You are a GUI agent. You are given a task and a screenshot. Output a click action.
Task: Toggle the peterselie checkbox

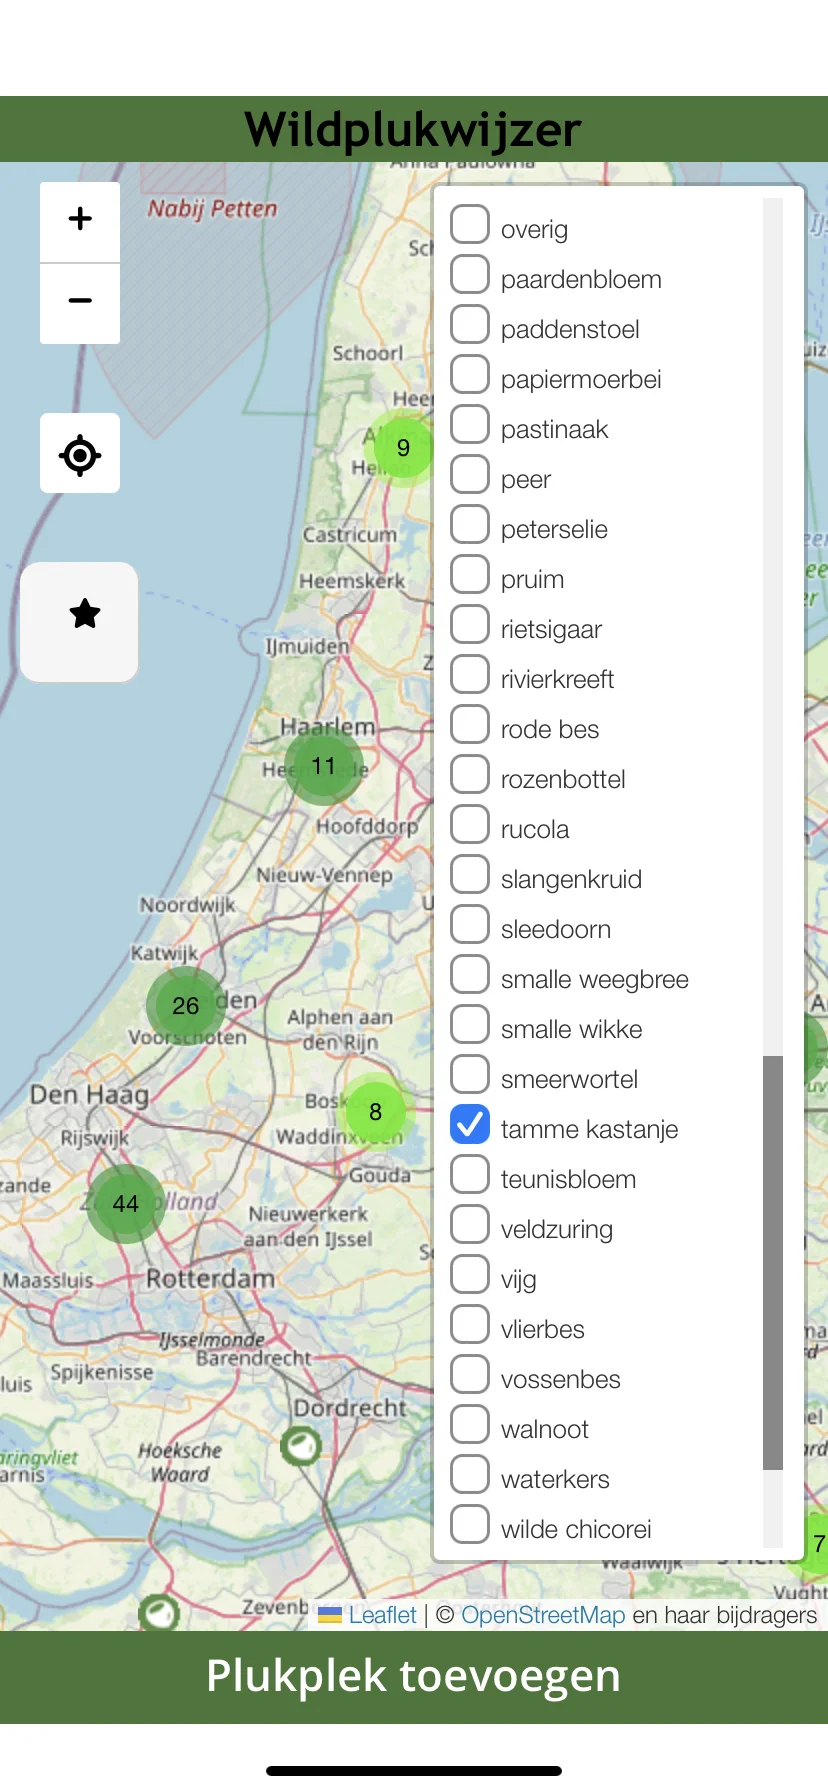pyautogui.click(x=470, y=525)
